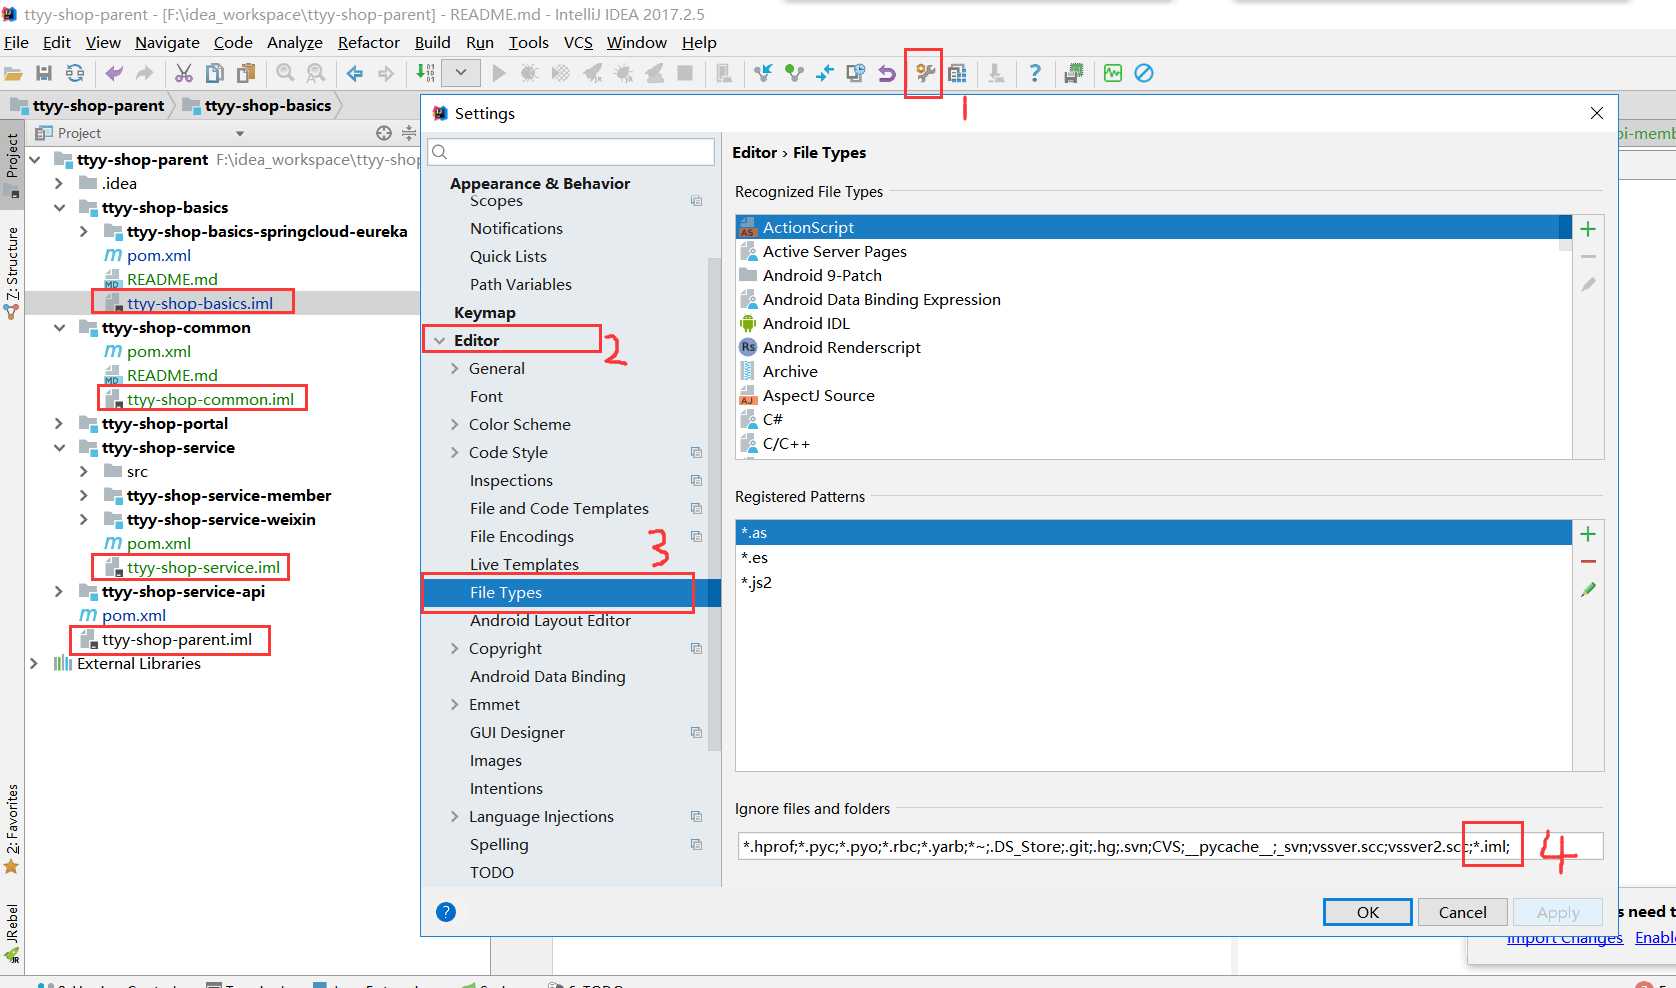Click the Build project icon
The width and height of the screenshot is (1676, 988).
[x=425, y=73]
